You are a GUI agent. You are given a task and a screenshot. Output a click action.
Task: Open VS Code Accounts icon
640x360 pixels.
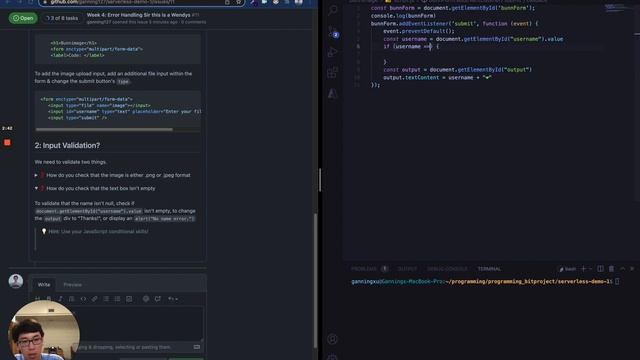click(332, 339)
